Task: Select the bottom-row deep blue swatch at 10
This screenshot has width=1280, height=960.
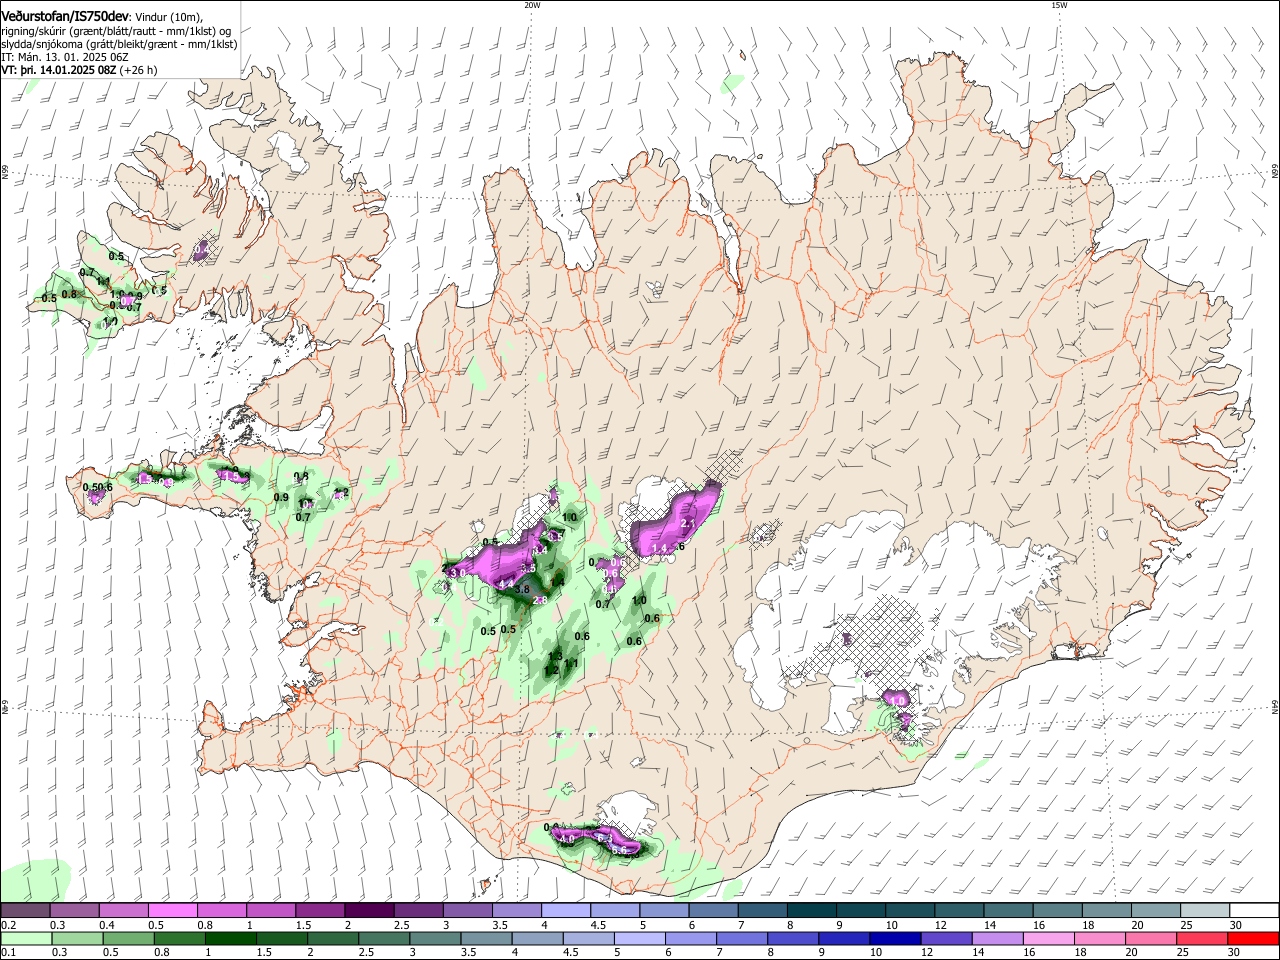Action: (895, 938)
